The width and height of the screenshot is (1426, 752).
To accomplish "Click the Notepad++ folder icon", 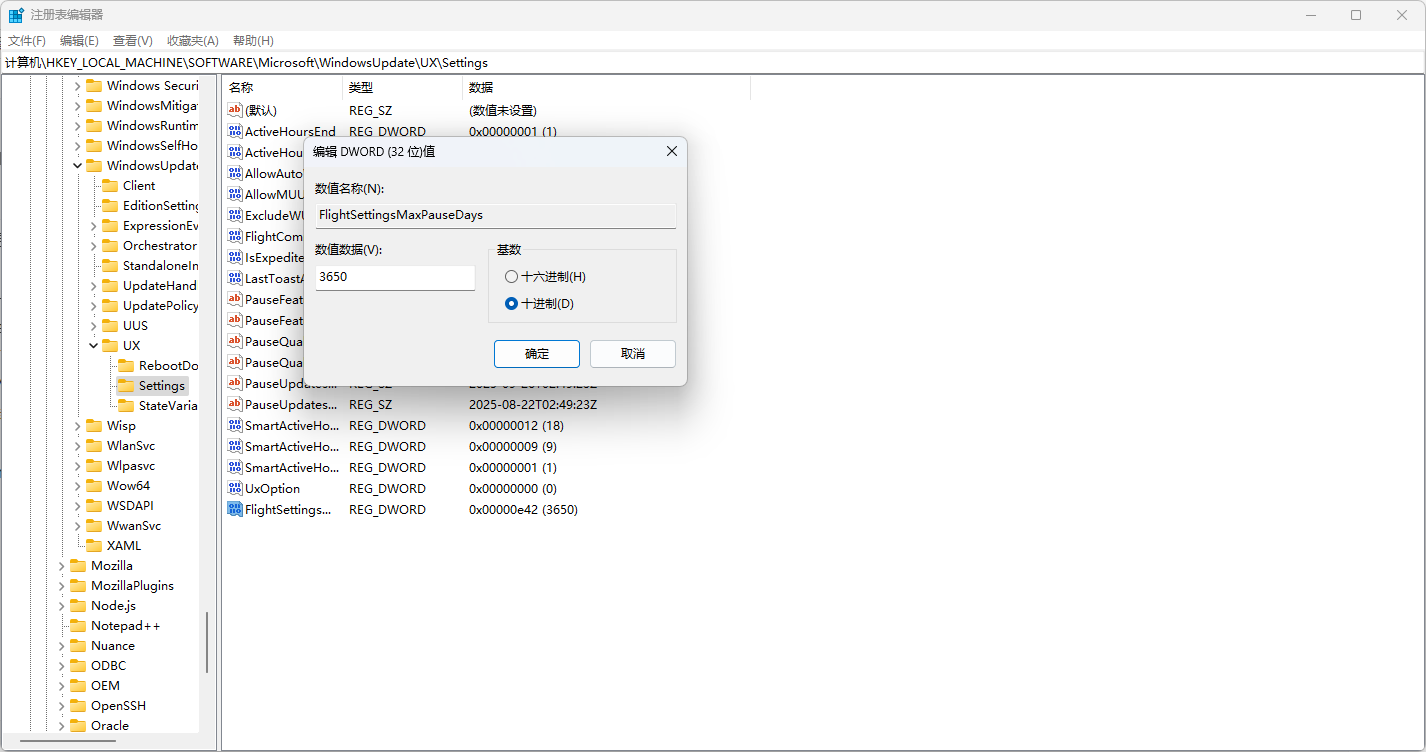I will [x=78, y=625].
